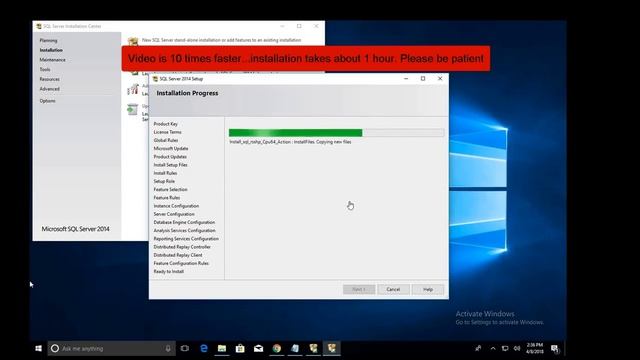This screenshot has height=360, width=640.
Task: Click the Cortana microphone icon
Action: (168, 348)
